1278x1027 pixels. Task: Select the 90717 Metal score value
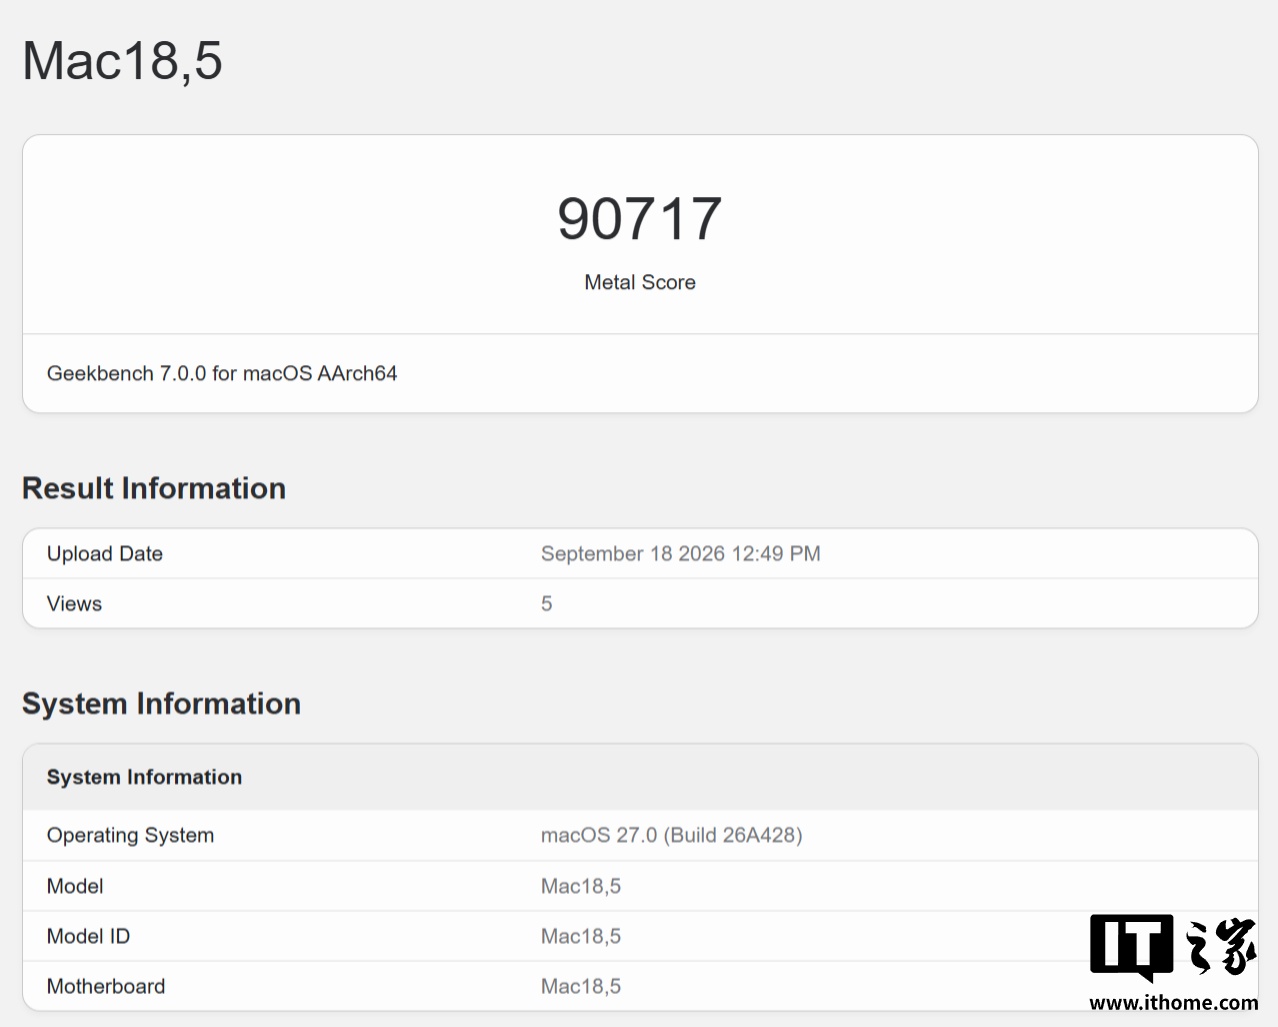coord(640,219)
